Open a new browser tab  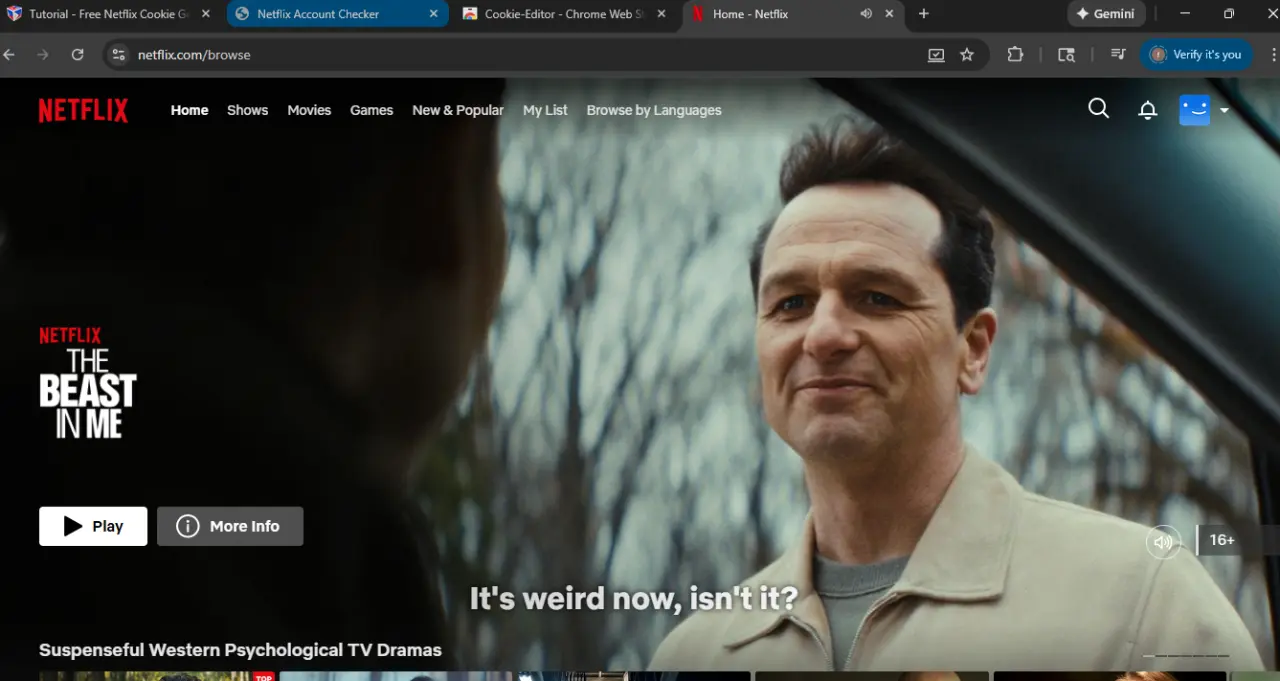tap(923, 14)
